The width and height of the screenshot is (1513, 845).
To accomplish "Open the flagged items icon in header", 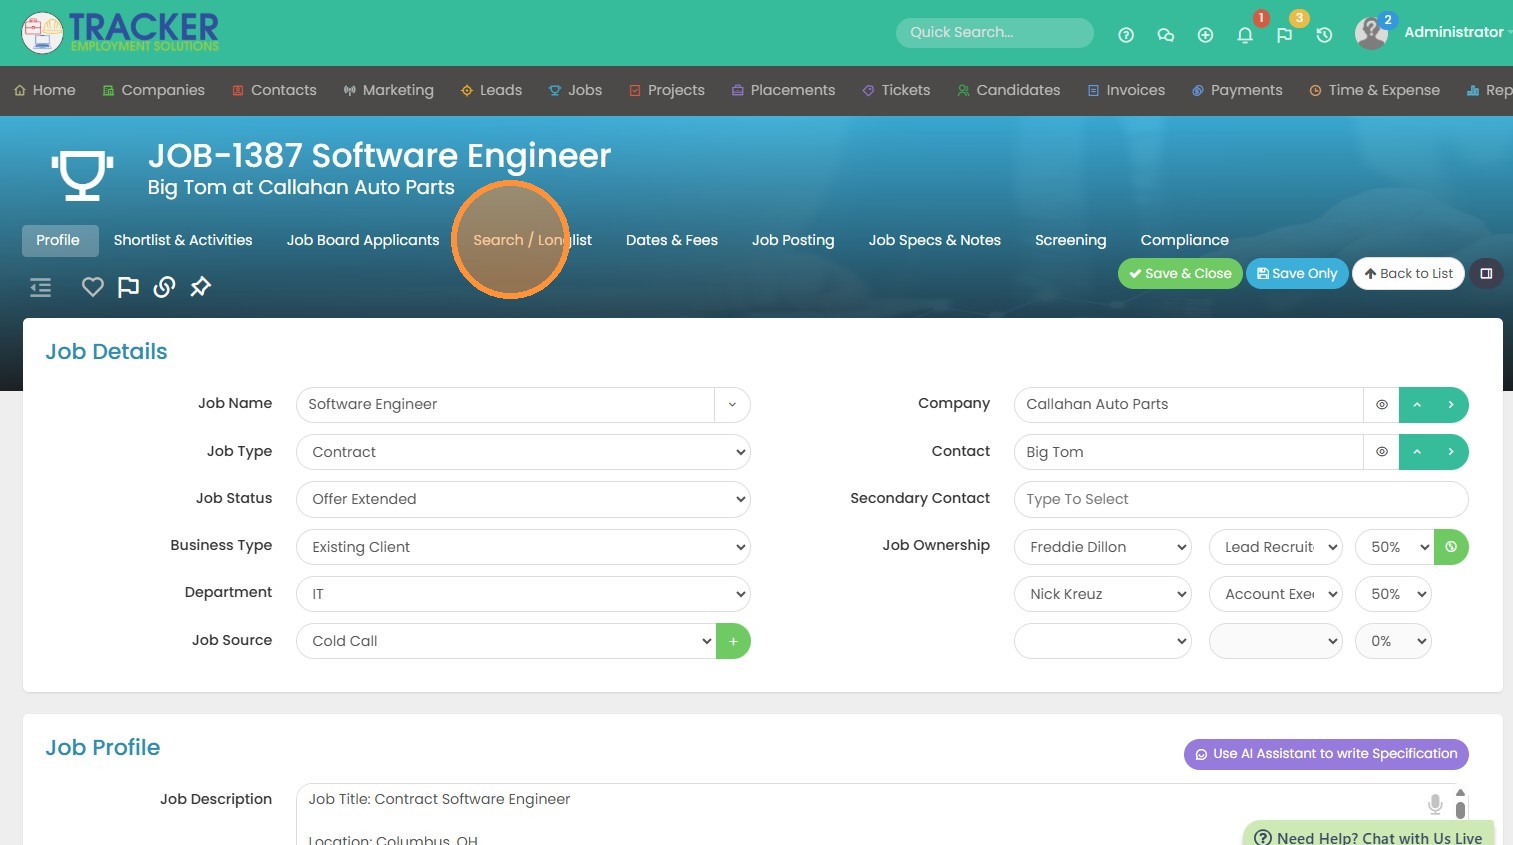I will (x=1285, y=35).
